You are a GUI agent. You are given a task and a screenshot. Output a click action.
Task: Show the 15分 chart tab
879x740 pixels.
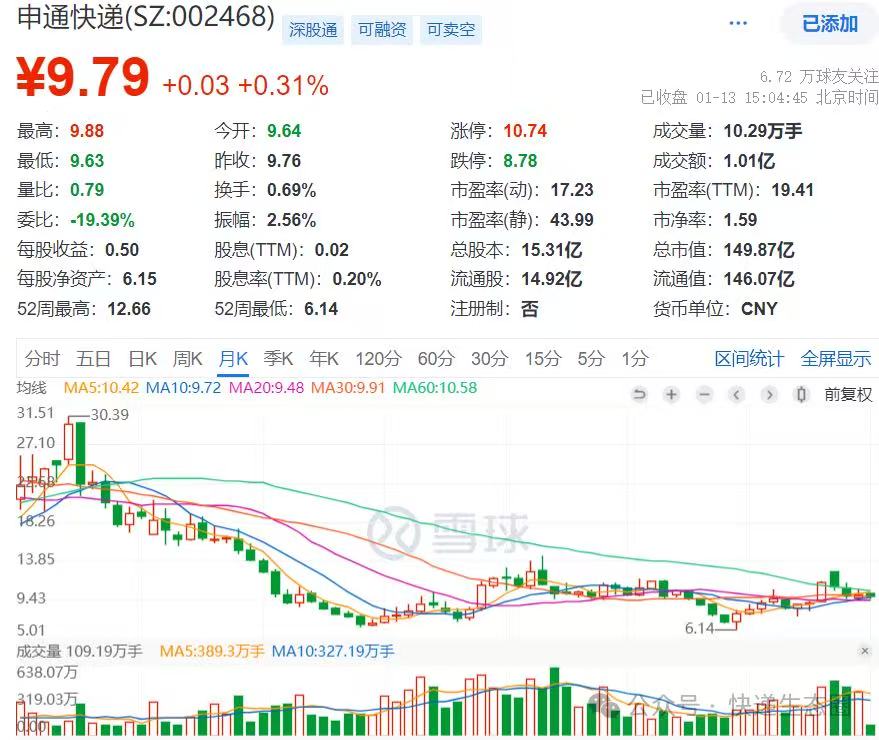(543, 359)
